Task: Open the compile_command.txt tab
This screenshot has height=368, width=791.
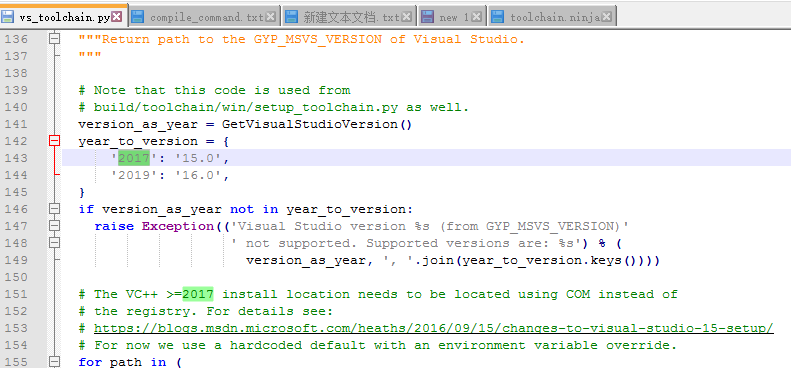Action: tap(204, 17)
